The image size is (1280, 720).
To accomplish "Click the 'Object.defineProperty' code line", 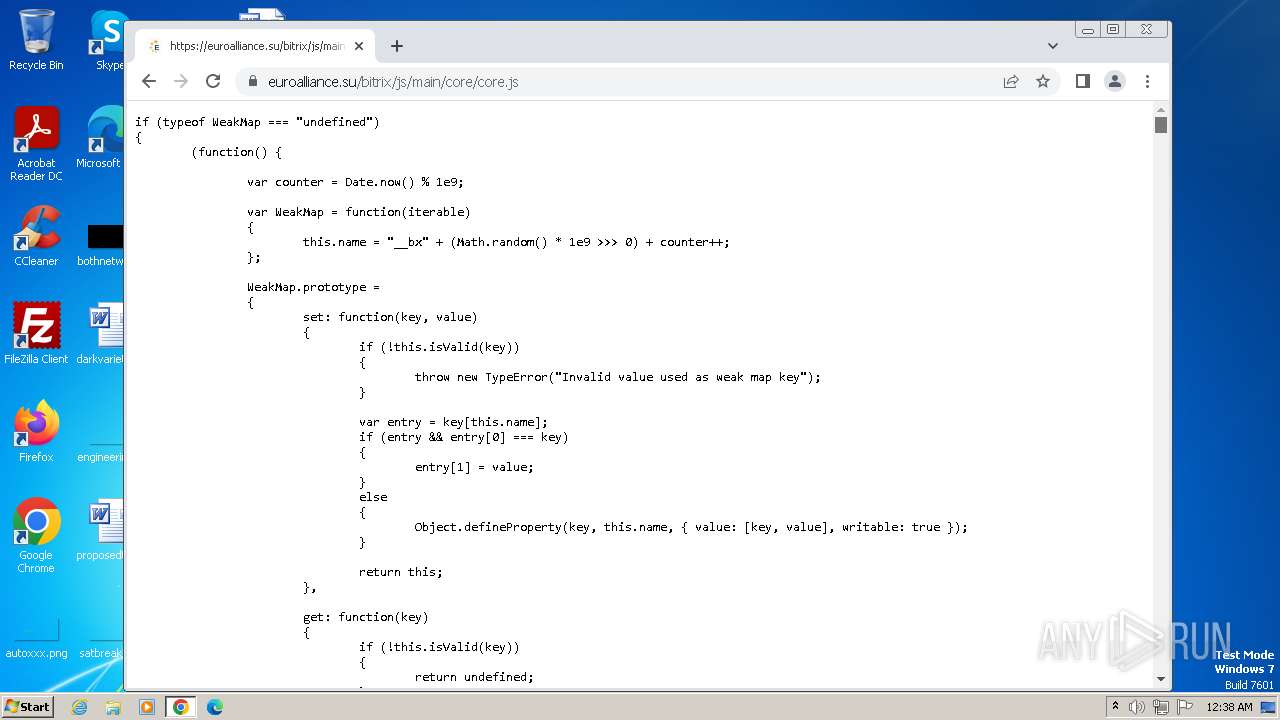I will click(691, 527).
